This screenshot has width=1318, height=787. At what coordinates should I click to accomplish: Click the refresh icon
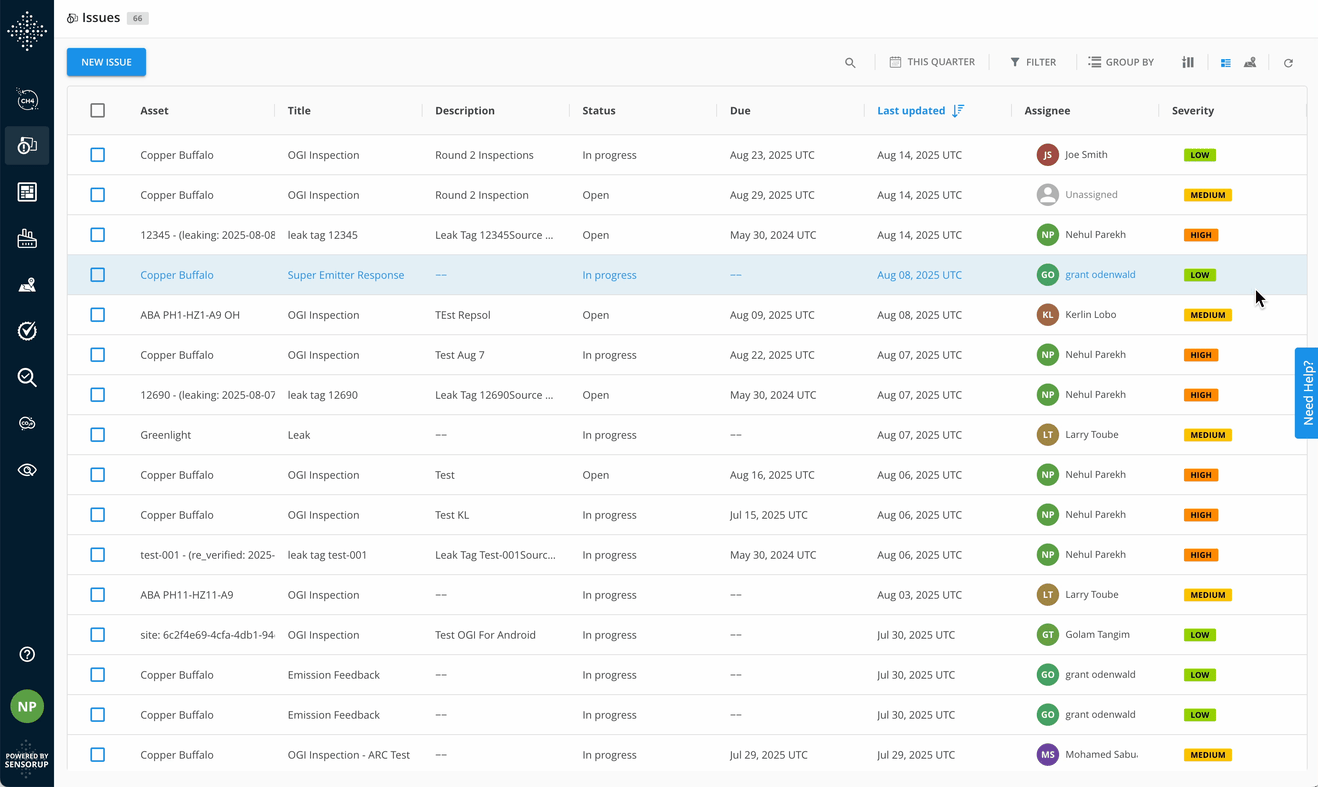[1288, 63]
